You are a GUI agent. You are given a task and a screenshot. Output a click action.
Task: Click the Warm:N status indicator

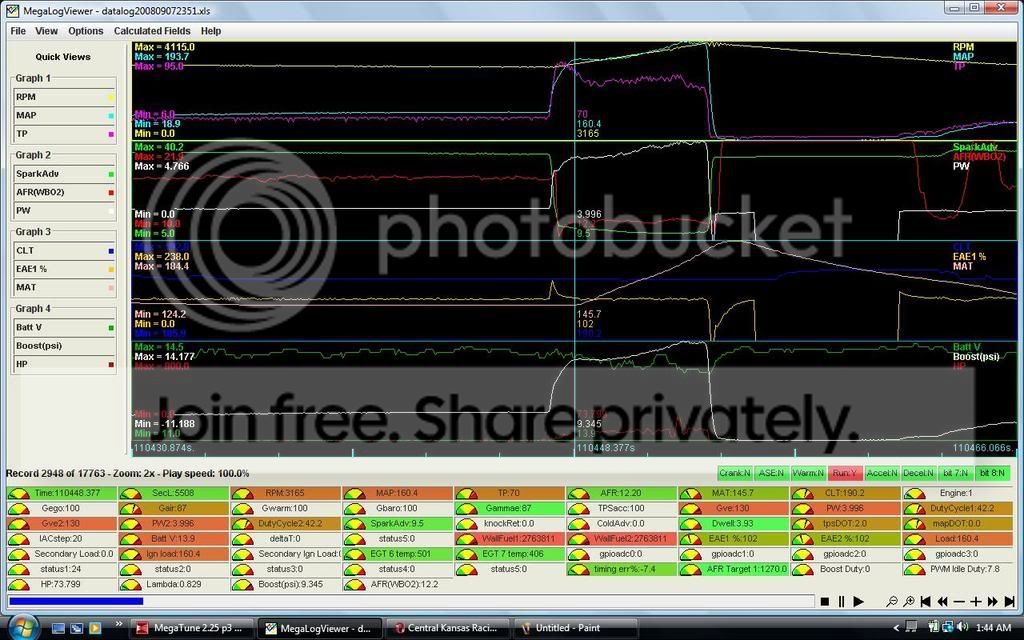pyautogui.click(x=808, y=473)
